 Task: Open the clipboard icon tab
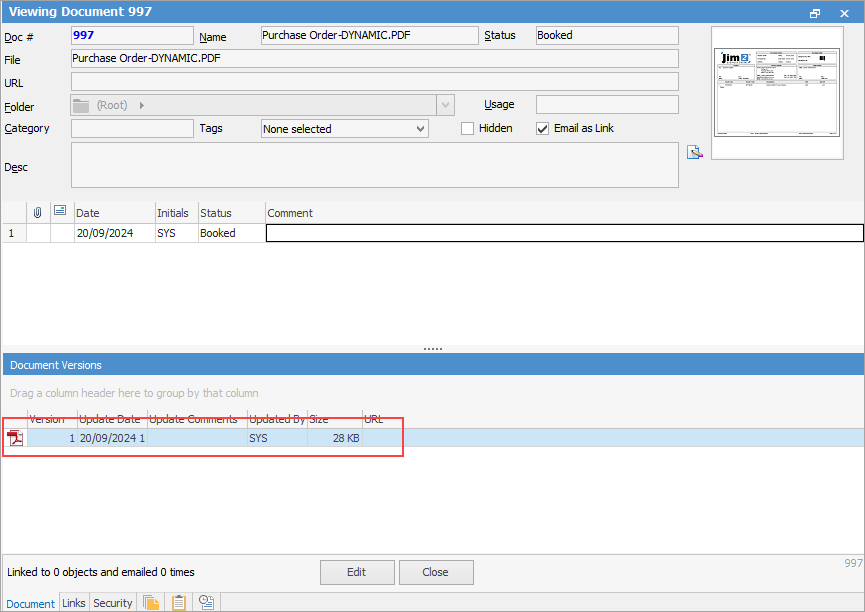coord(179,603)
